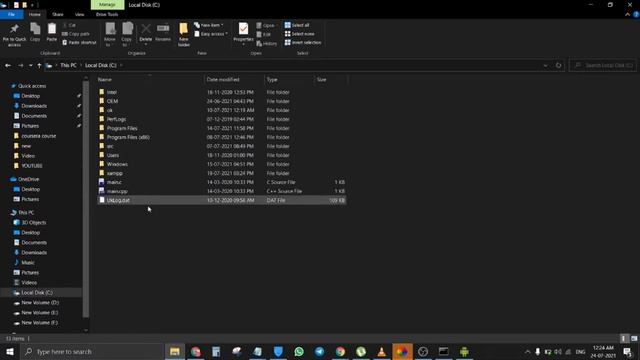Open YOUTUBE folder in sidebar
The height and width of the screenshot is (360, 640).
click(x=31, y=166)
